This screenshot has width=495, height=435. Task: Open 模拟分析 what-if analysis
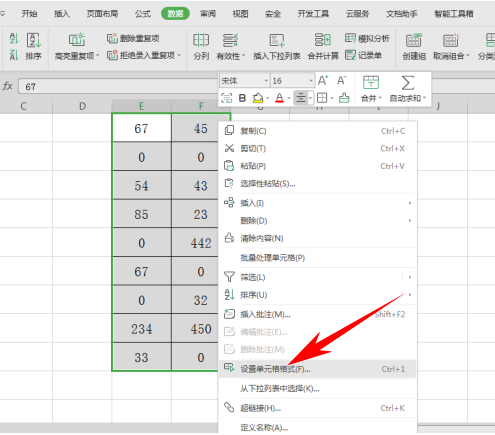(367, 38)
